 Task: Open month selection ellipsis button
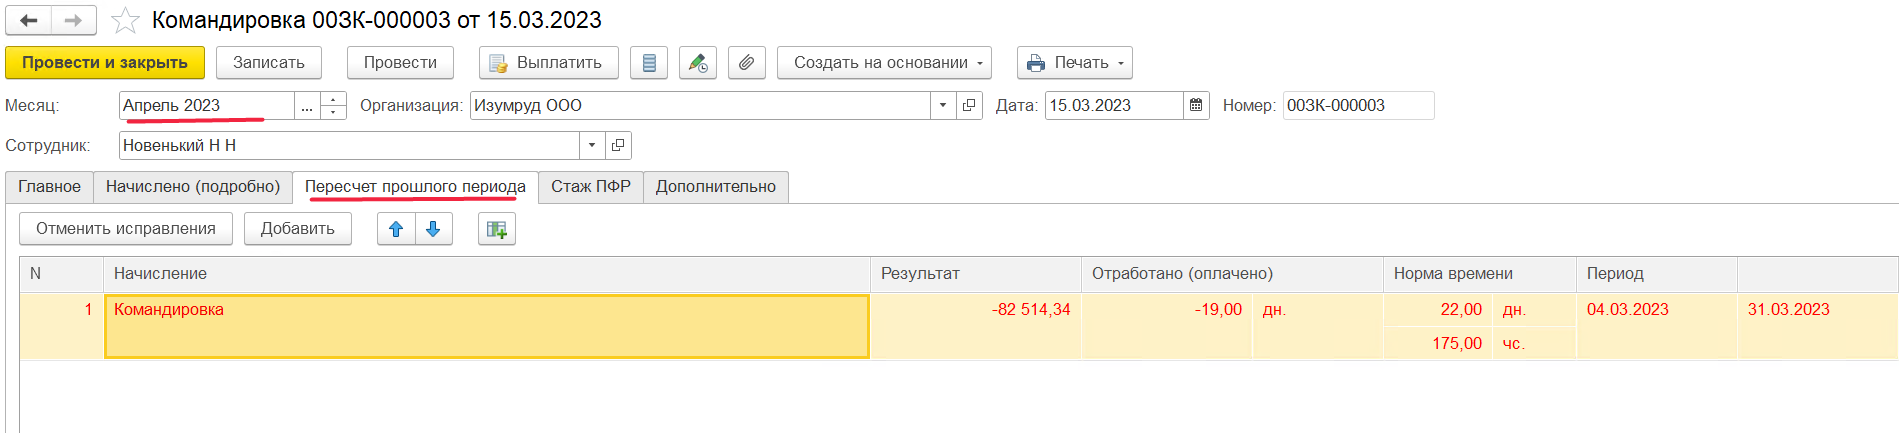[307, 105]
